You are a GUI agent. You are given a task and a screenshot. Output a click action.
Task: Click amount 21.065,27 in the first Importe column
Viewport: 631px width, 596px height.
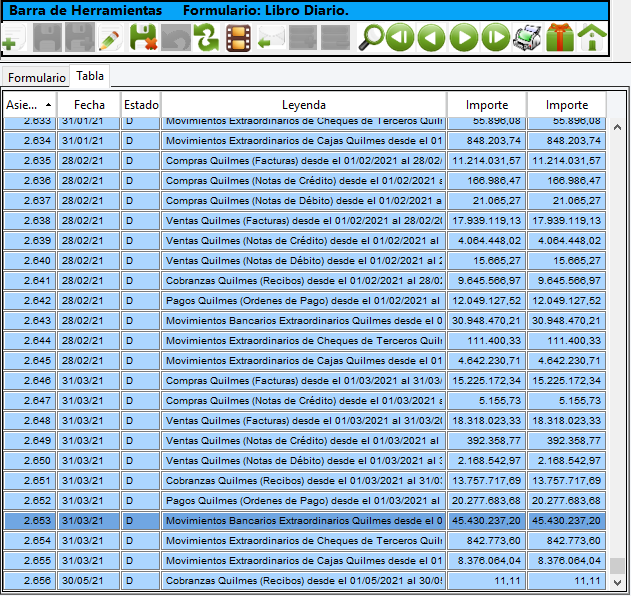[487, 200]
